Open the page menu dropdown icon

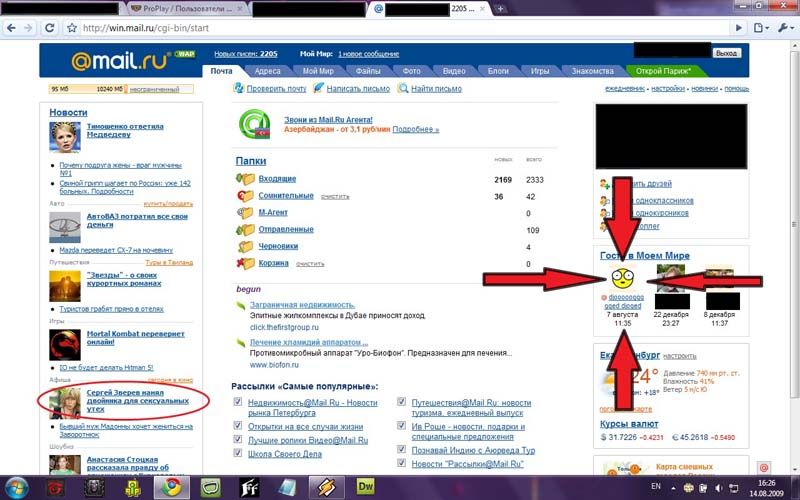pyautogui.click(x=761, y=28)
